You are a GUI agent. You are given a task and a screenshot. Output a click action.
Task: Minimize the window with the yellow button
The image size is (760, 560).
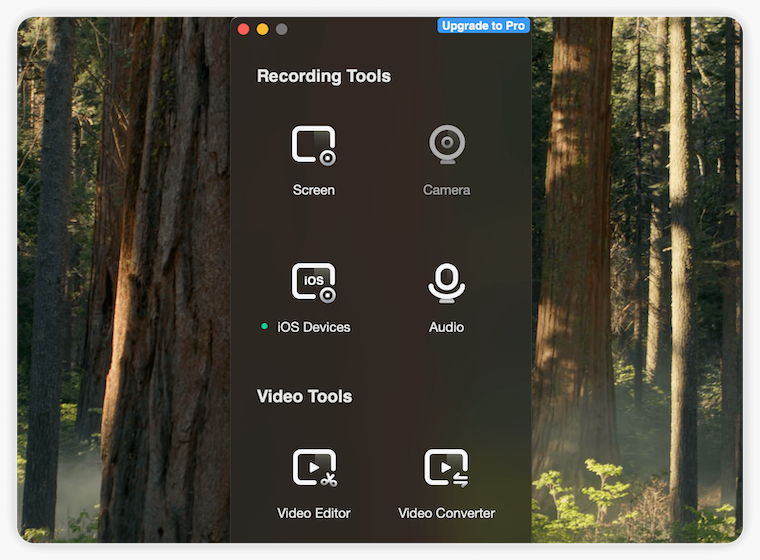pos(263,29)
